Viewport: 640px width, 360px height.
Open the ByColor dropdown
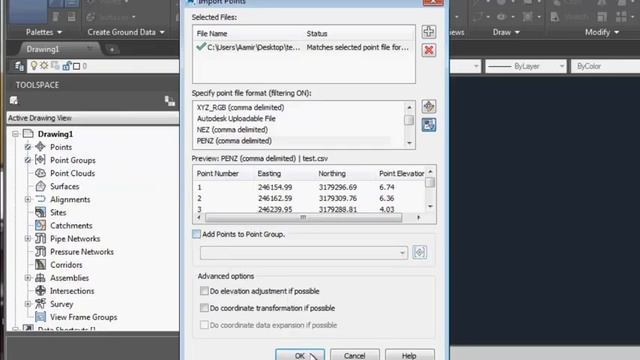pos(605,66)
